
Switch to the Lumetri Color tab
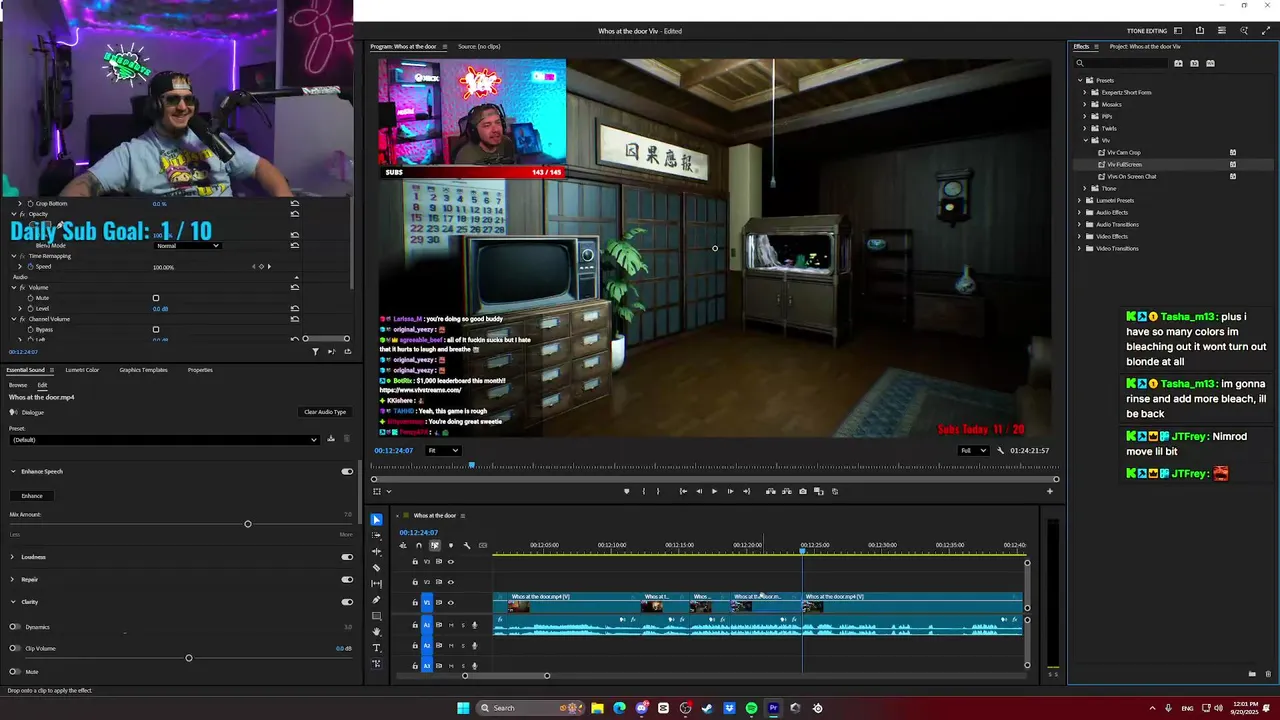tap(82, 370)
